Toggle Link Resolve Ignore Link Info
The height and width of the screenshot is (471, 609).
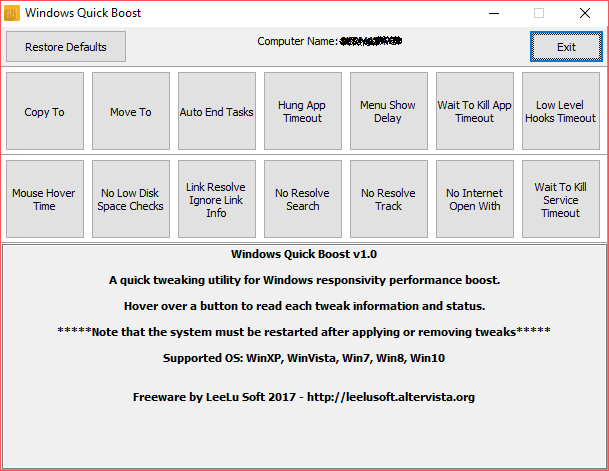pos(216,199)
